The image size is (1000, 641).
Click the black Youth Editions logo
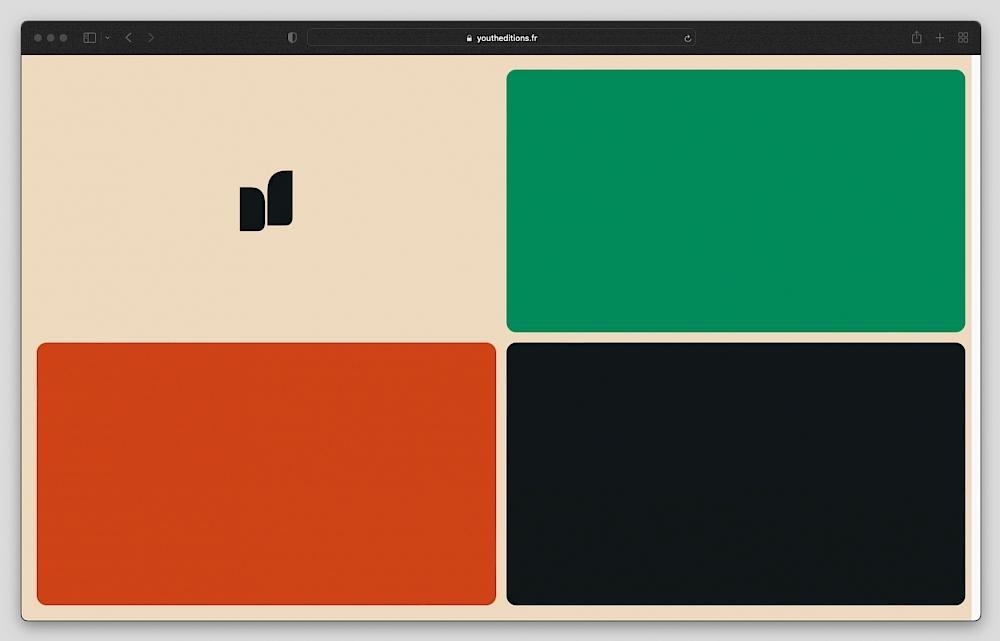(266, 201)
